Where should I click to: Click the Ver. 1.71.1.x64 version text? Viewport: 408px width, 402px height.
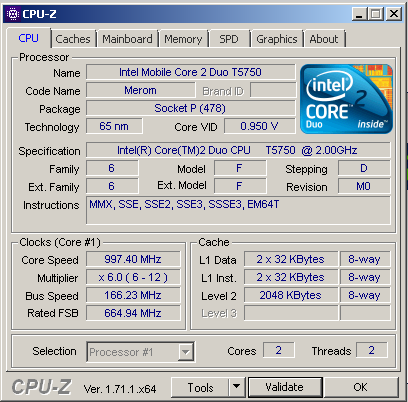[x=120, y=389]
